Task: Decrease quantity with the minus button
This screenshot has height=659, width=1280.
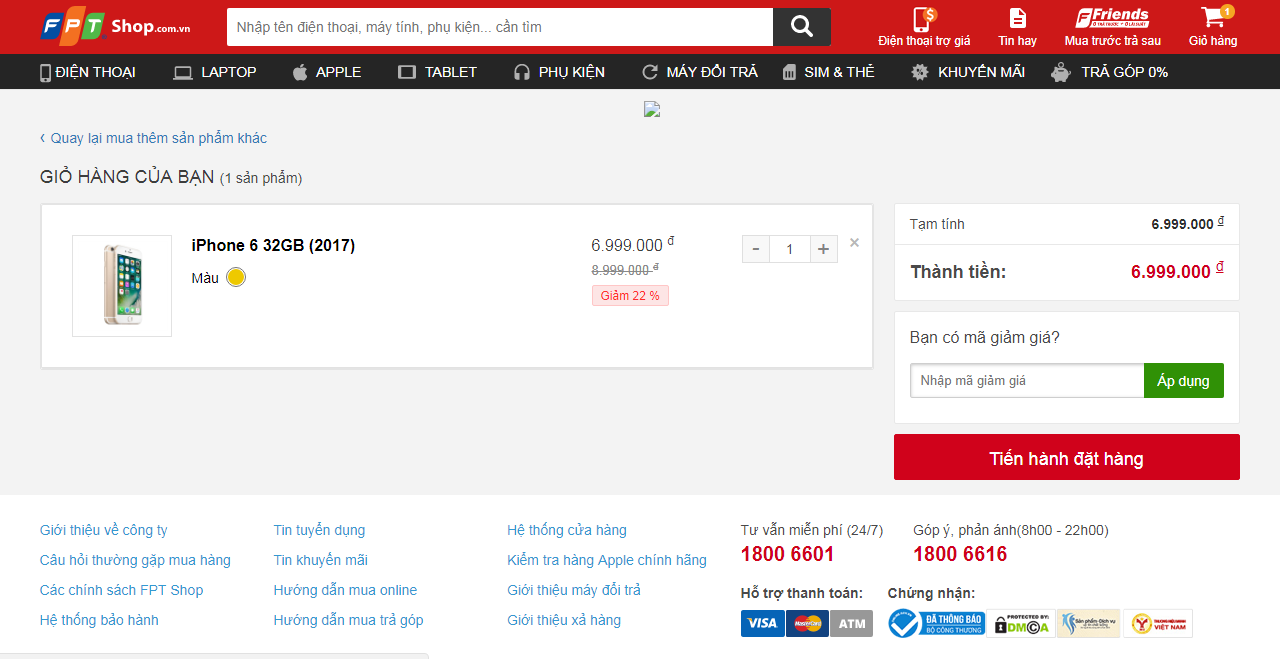Action: click(756, 249)
